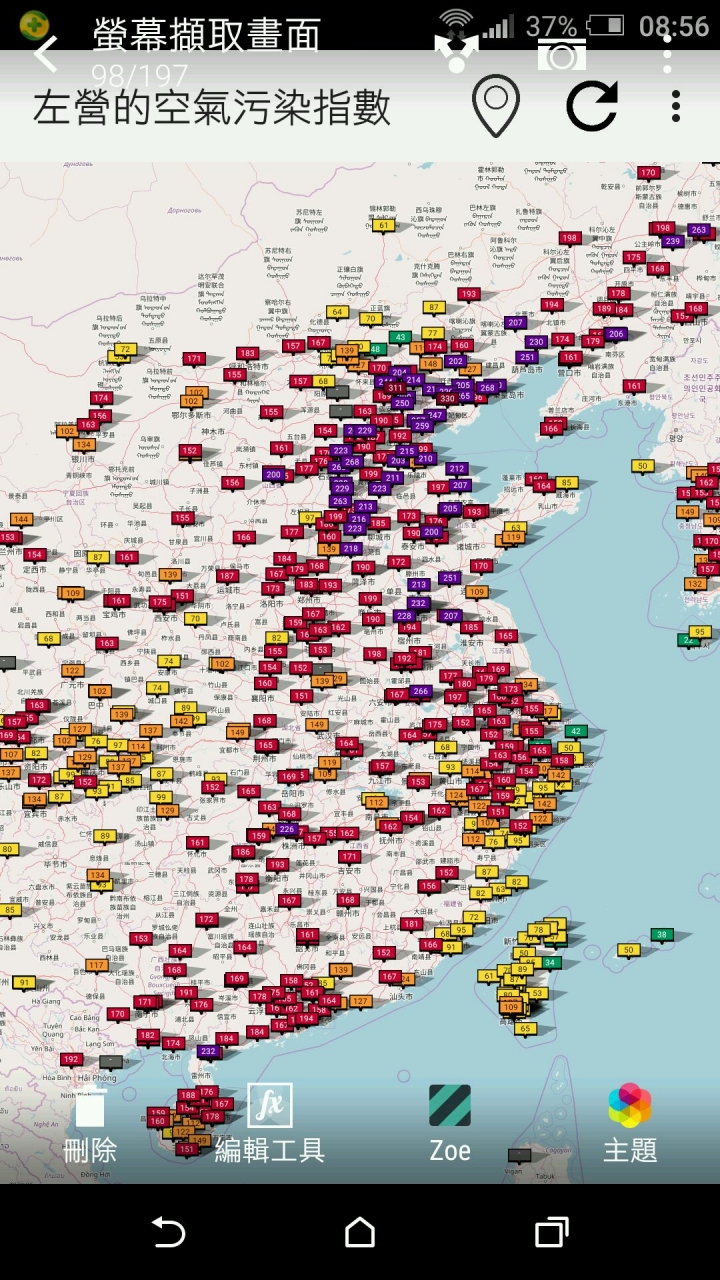Select the purple 230 AQI marker
The width and height of the screenshot is (720, 1280).
pos(537,341)
